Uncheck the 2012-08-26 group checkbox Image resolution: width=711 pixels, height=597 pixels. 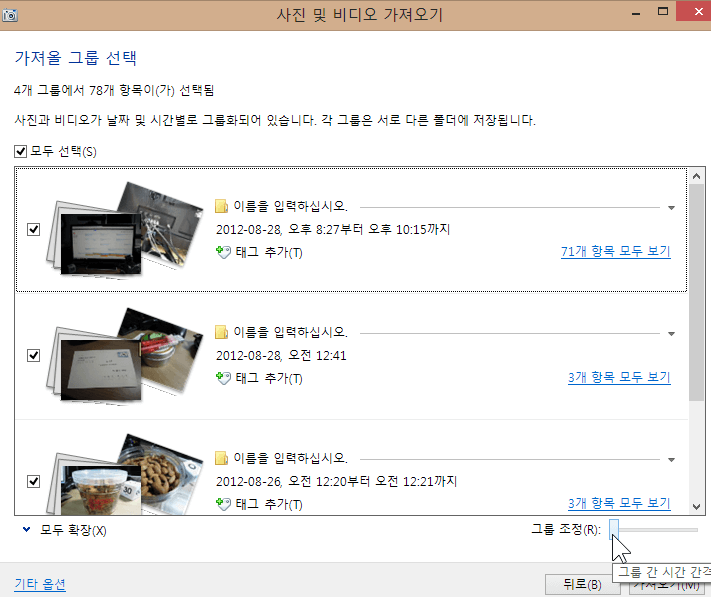34,481
